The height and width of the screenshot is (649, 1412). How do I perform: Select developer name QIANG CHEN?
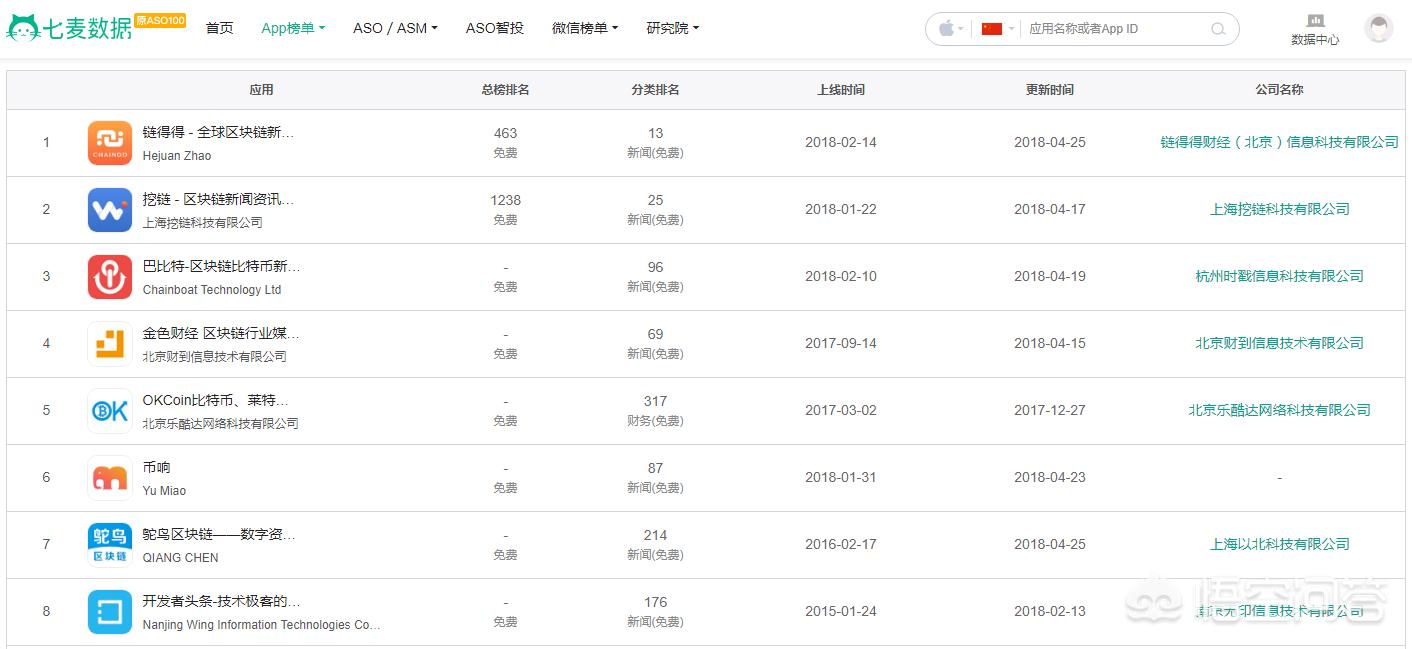pyautogui.click(x=180, y=558)
